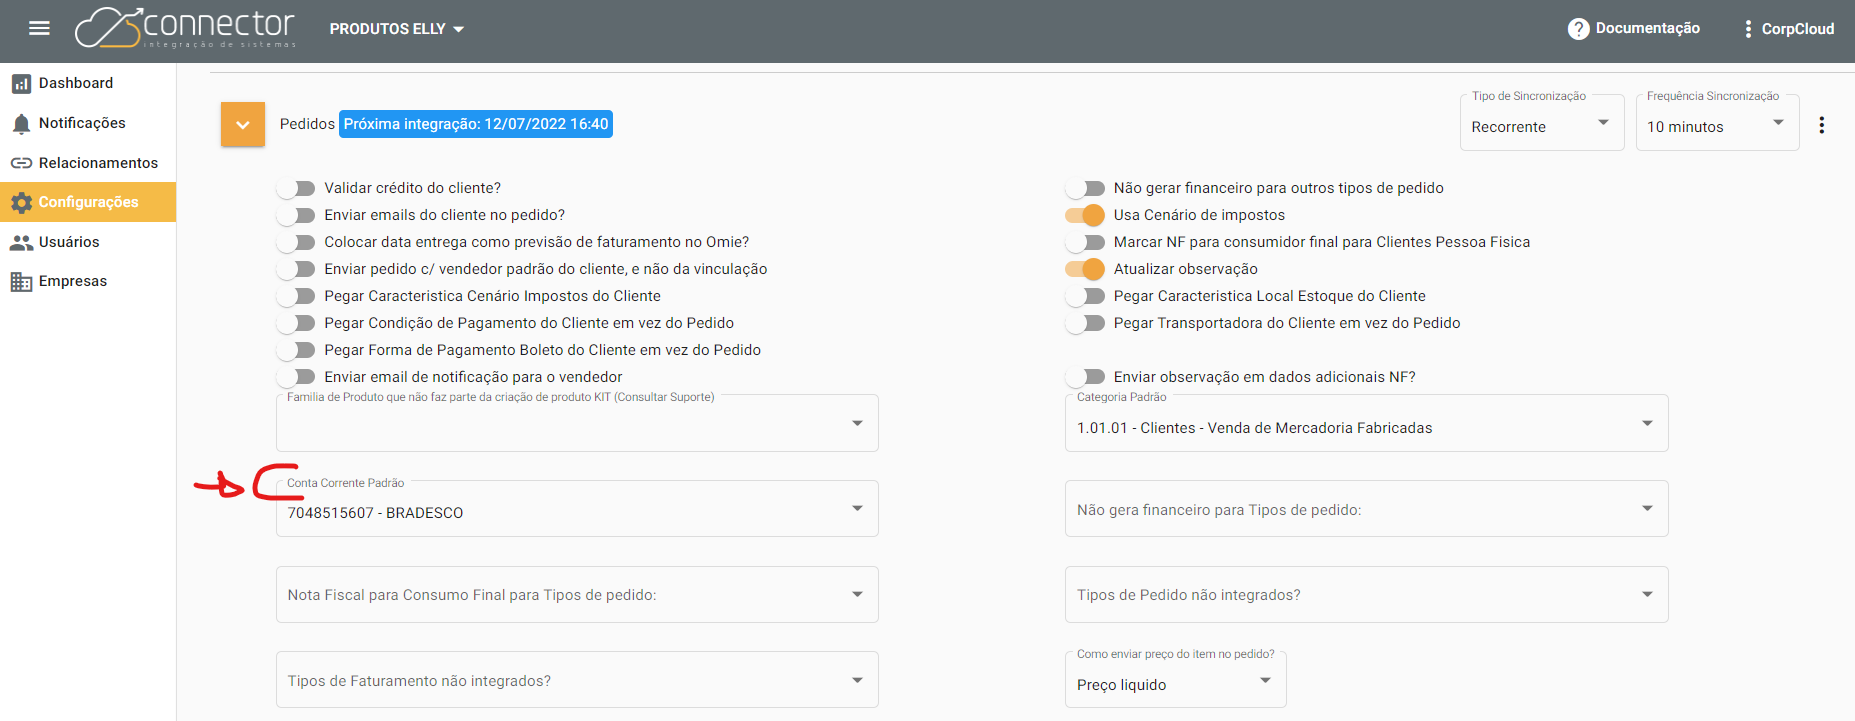
Task: Open the CorpCloud account menu dots
Action: click(1747, 29)
